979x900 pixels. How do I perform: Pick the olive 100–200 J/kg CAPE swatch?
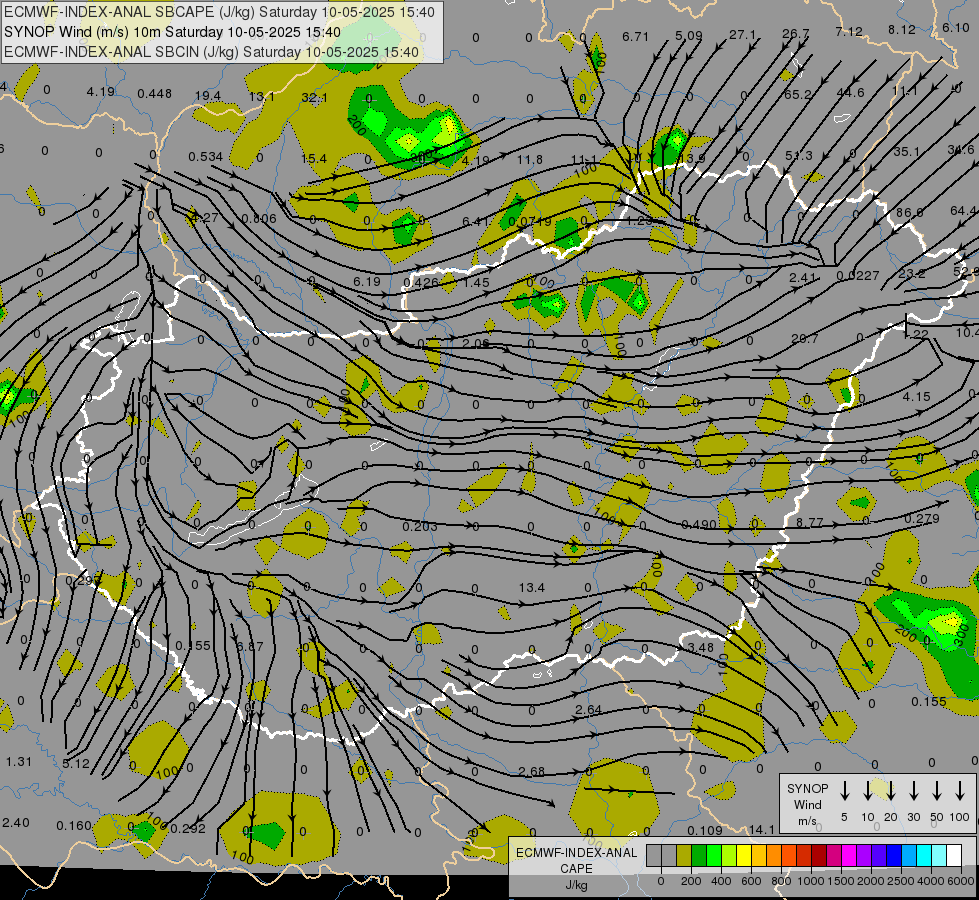pos(684,855)
